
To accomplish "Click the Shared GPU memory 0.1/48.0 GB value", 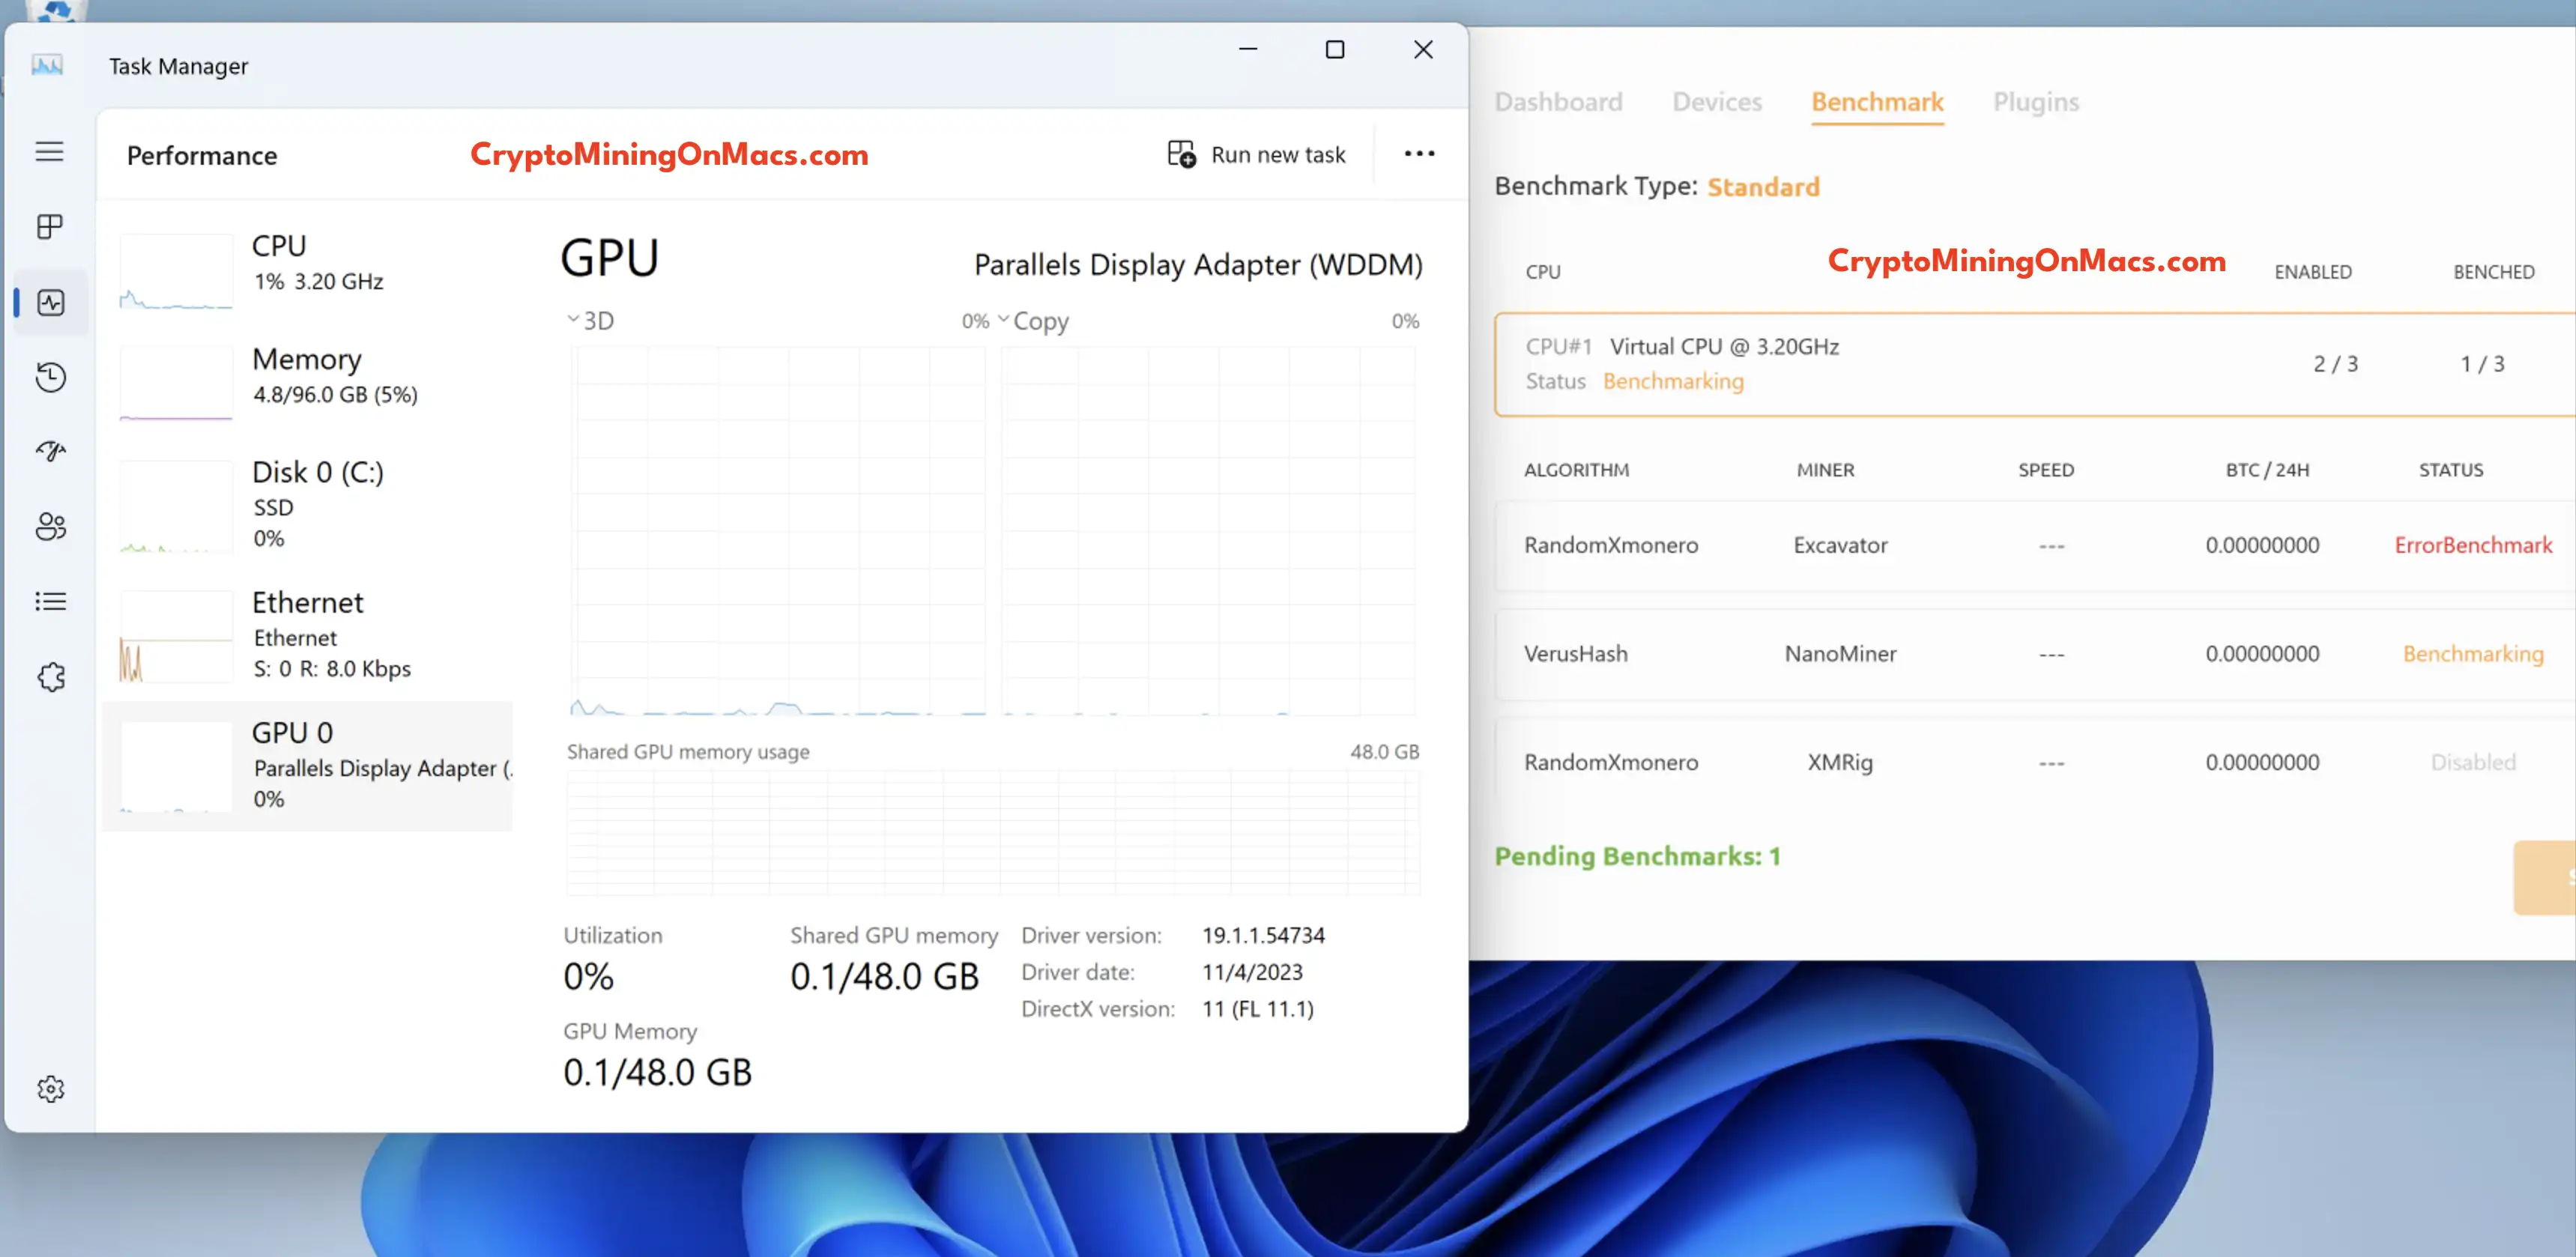I will (884, 976).
